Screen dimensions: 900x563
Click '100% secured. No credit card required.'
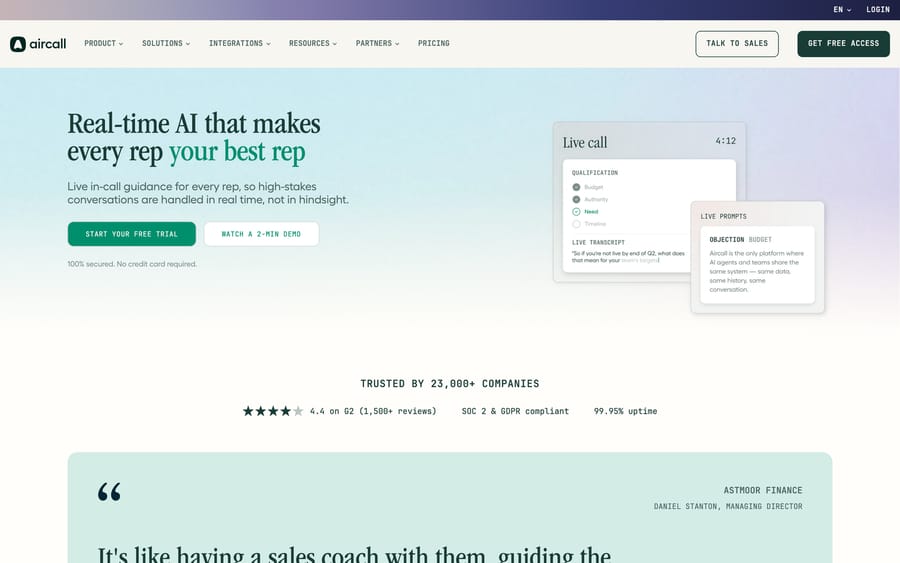coord(132,264)
